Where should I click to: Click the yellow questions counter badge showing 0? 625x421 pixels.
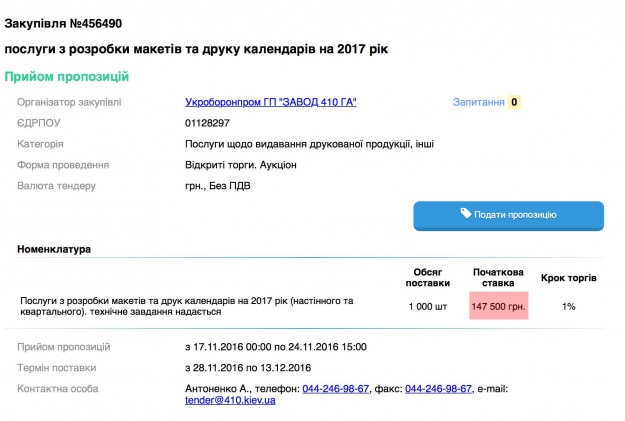514,102
